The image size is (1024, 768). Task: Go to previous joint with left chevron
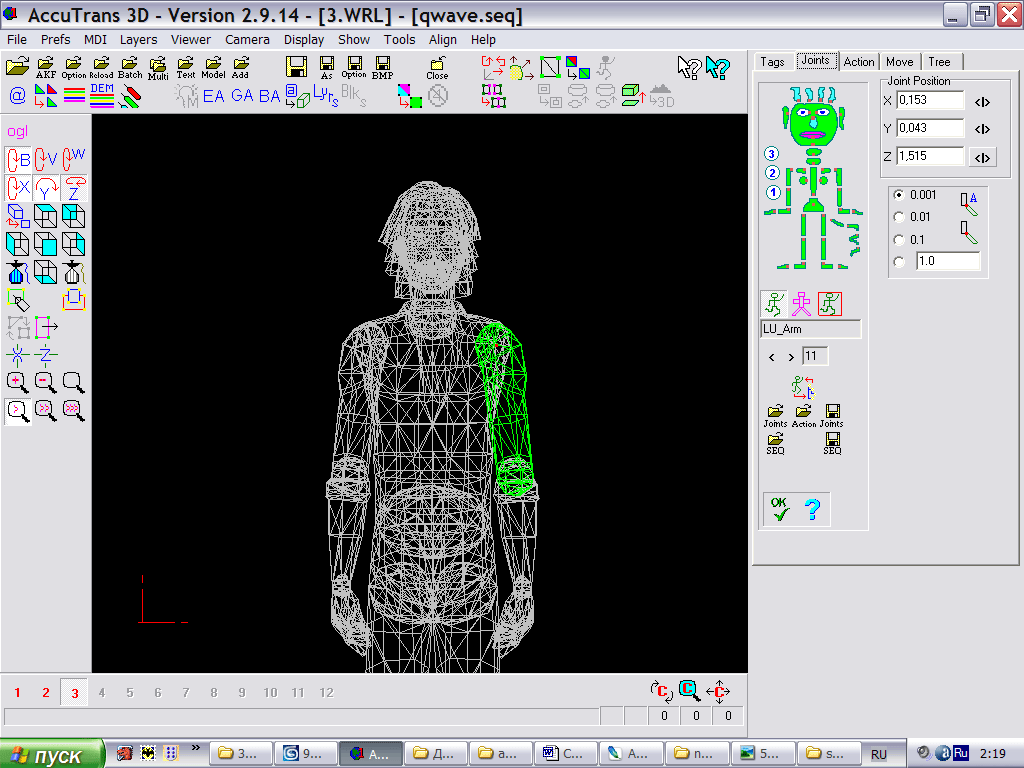772,357
